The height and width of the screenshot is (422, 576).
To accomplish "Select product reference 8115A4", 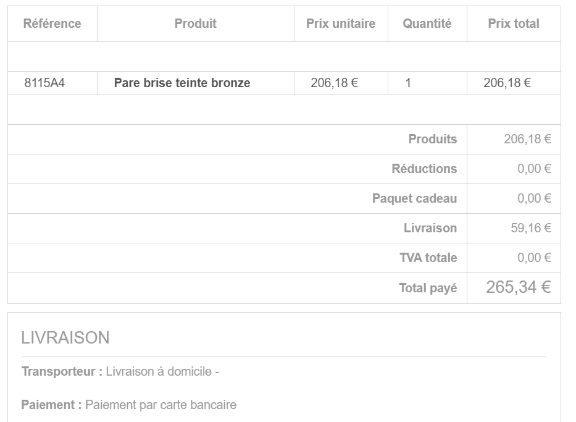I will pos(44,83).
